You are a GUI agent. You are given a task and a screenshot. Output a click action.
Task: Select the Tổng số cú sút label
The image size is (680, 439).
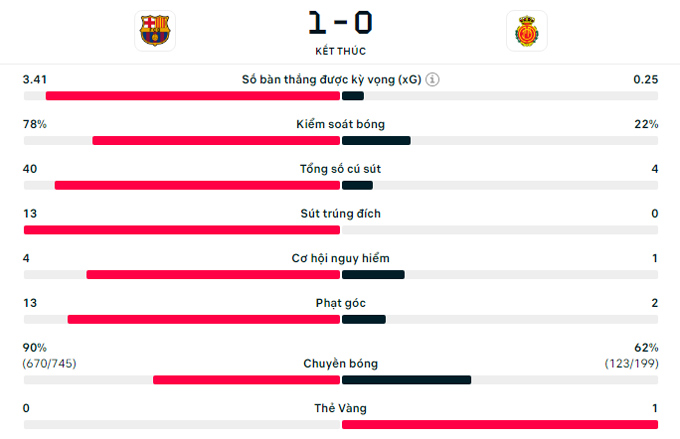[340, 169]
